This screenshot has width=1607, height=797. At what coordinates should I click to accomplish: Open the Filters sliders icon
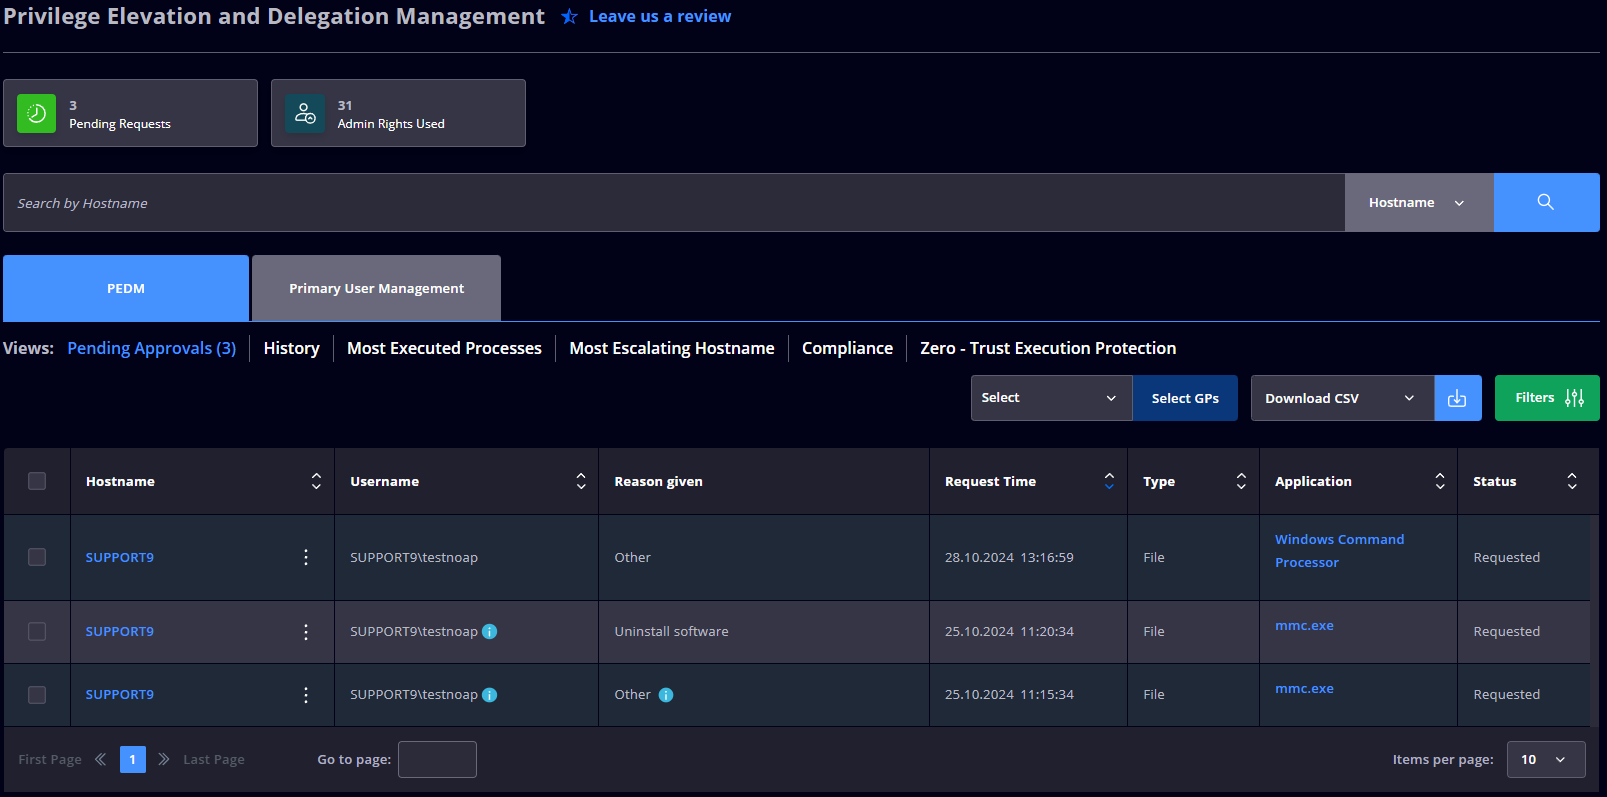tap(1575, 398)
